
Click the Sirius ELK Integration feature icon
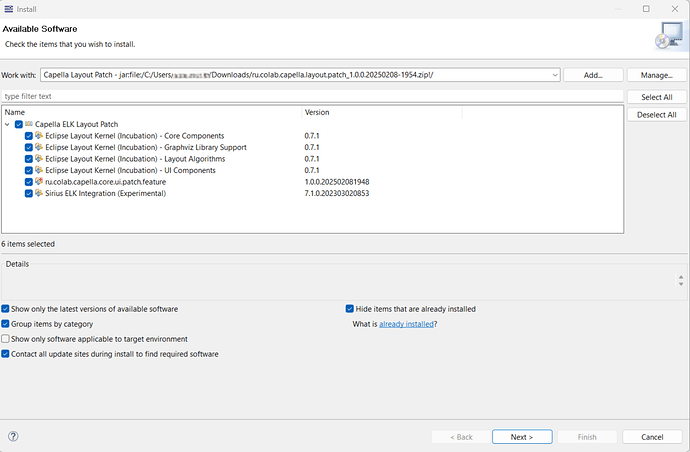(x=39, y=193)
